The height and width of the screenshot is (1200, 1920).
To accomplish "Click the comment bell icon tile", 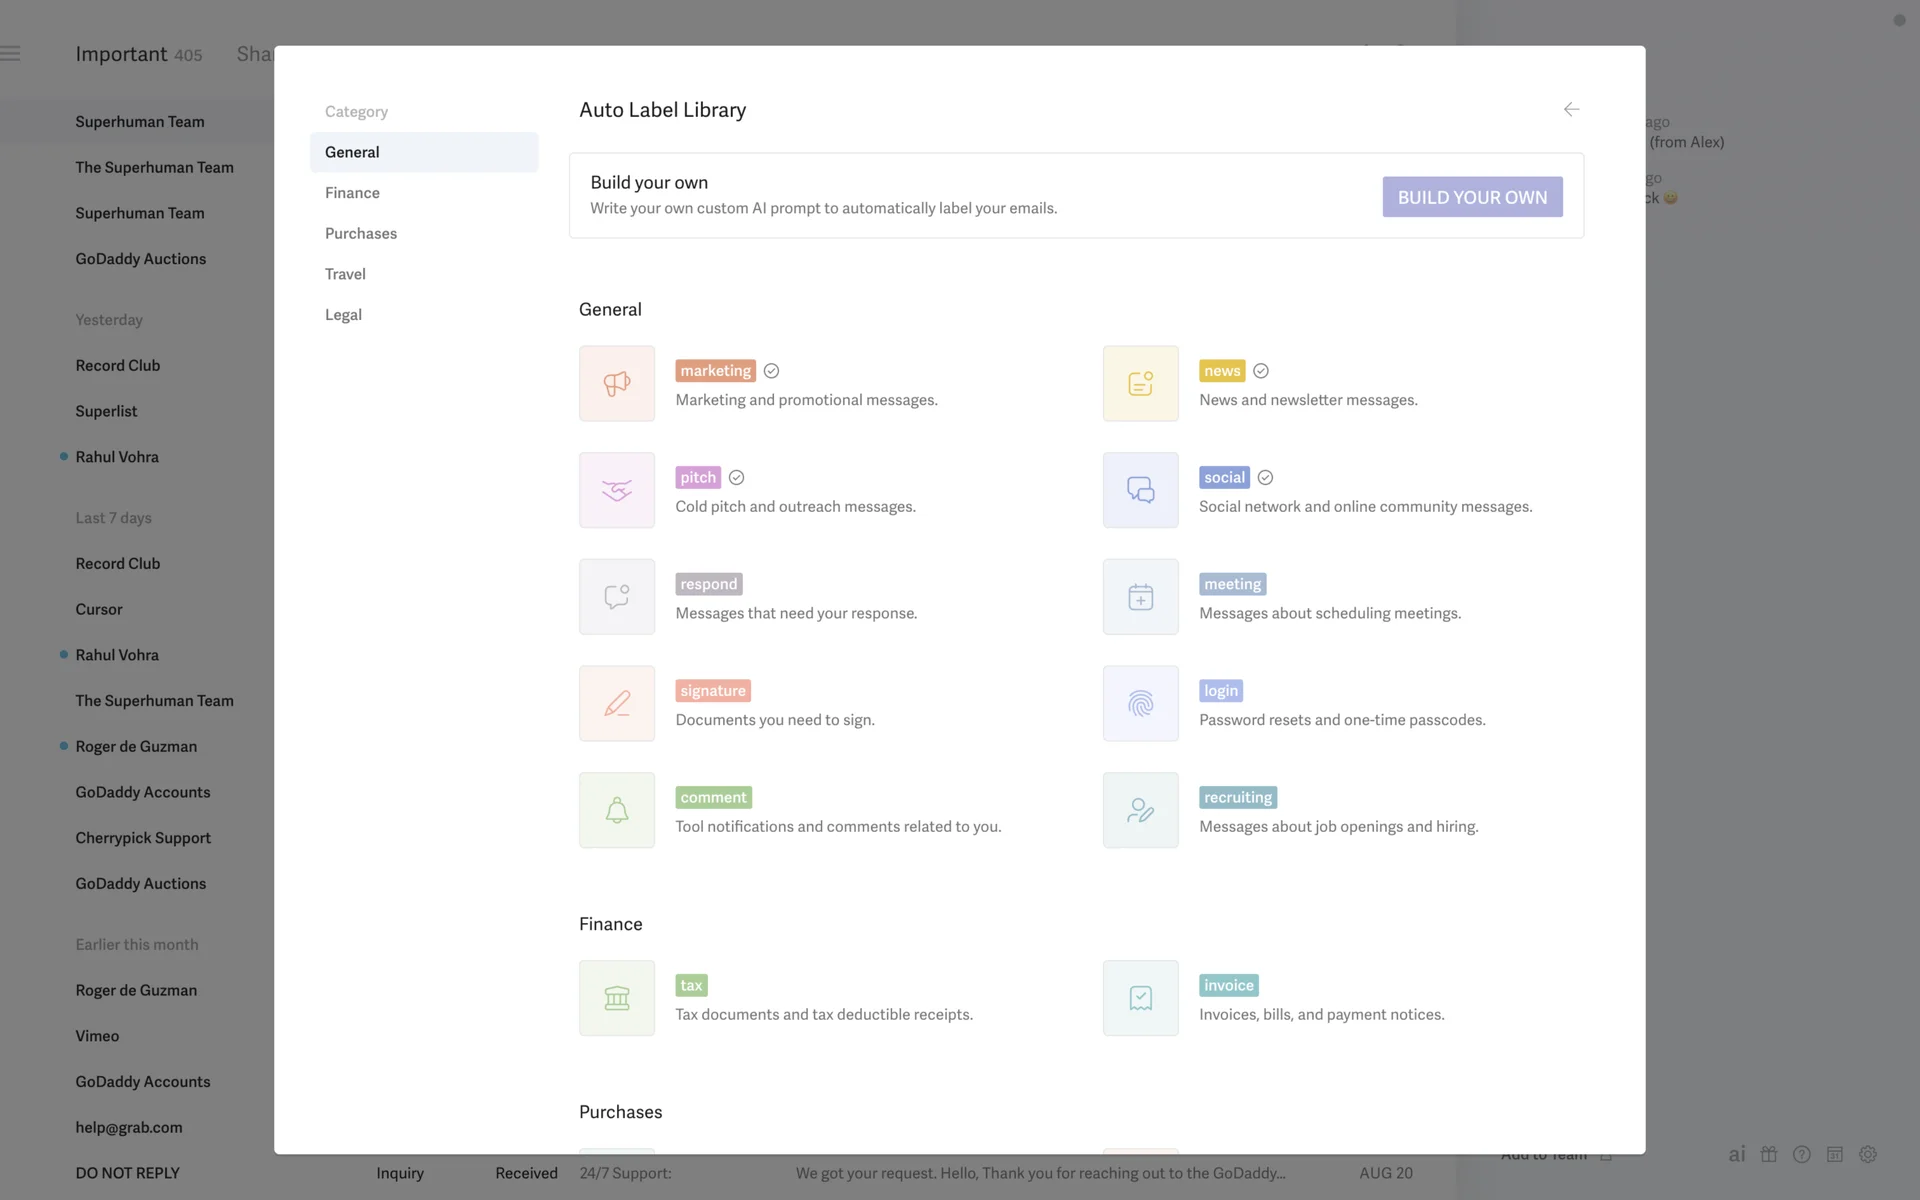I will tap(616, 810).
